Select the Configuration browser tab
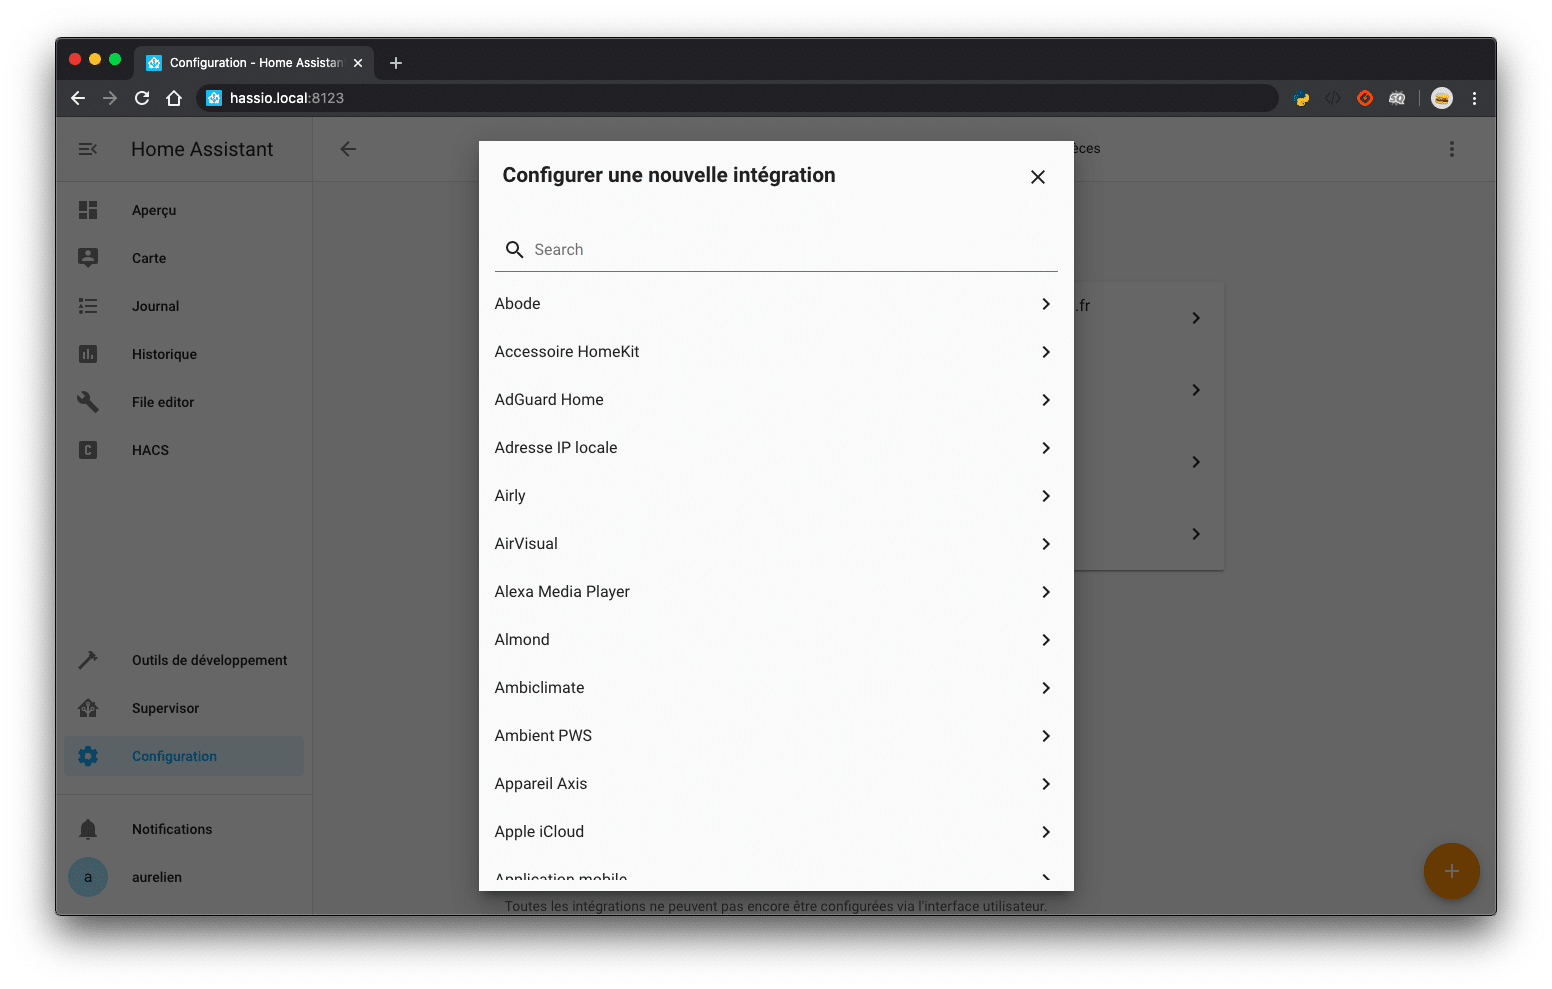The width and height of the screenshot is (1552, 989). click(256, 63)
